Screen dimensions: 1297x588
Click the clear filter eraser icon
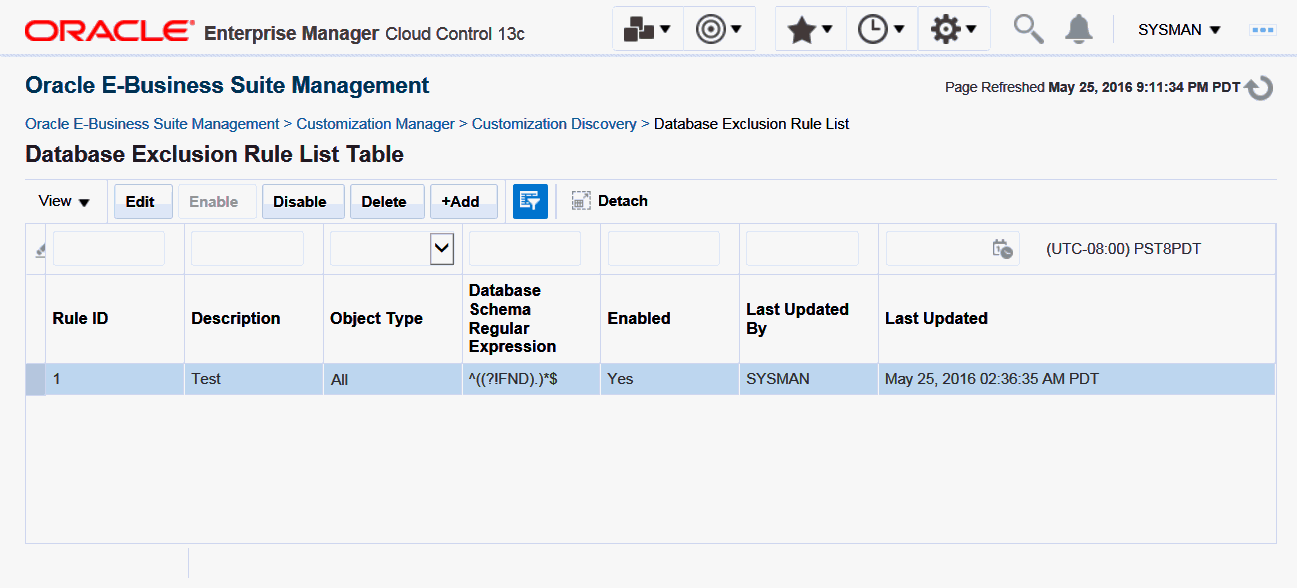click(x=40, y=250)
